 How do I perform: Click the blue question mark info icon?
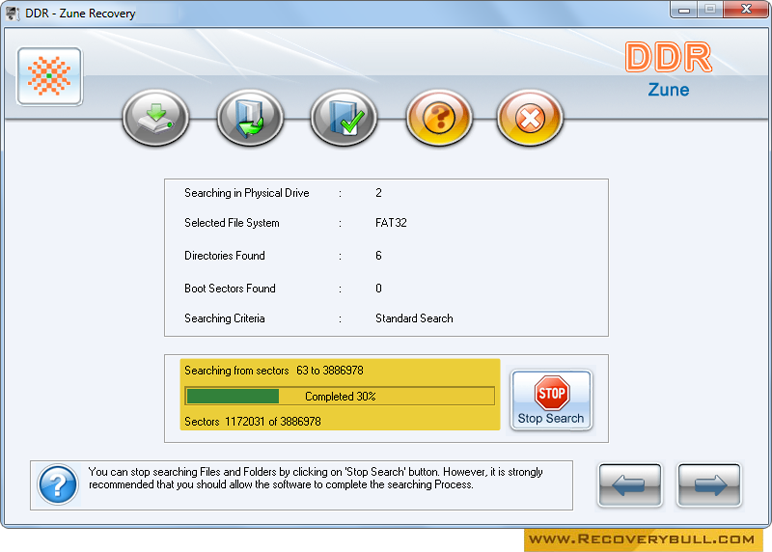click(x=58, y=485)
